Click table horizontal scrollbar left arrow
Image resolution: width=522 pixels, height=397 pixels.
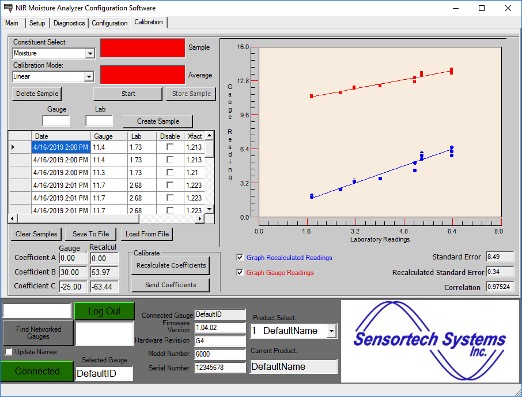(12, 219)
